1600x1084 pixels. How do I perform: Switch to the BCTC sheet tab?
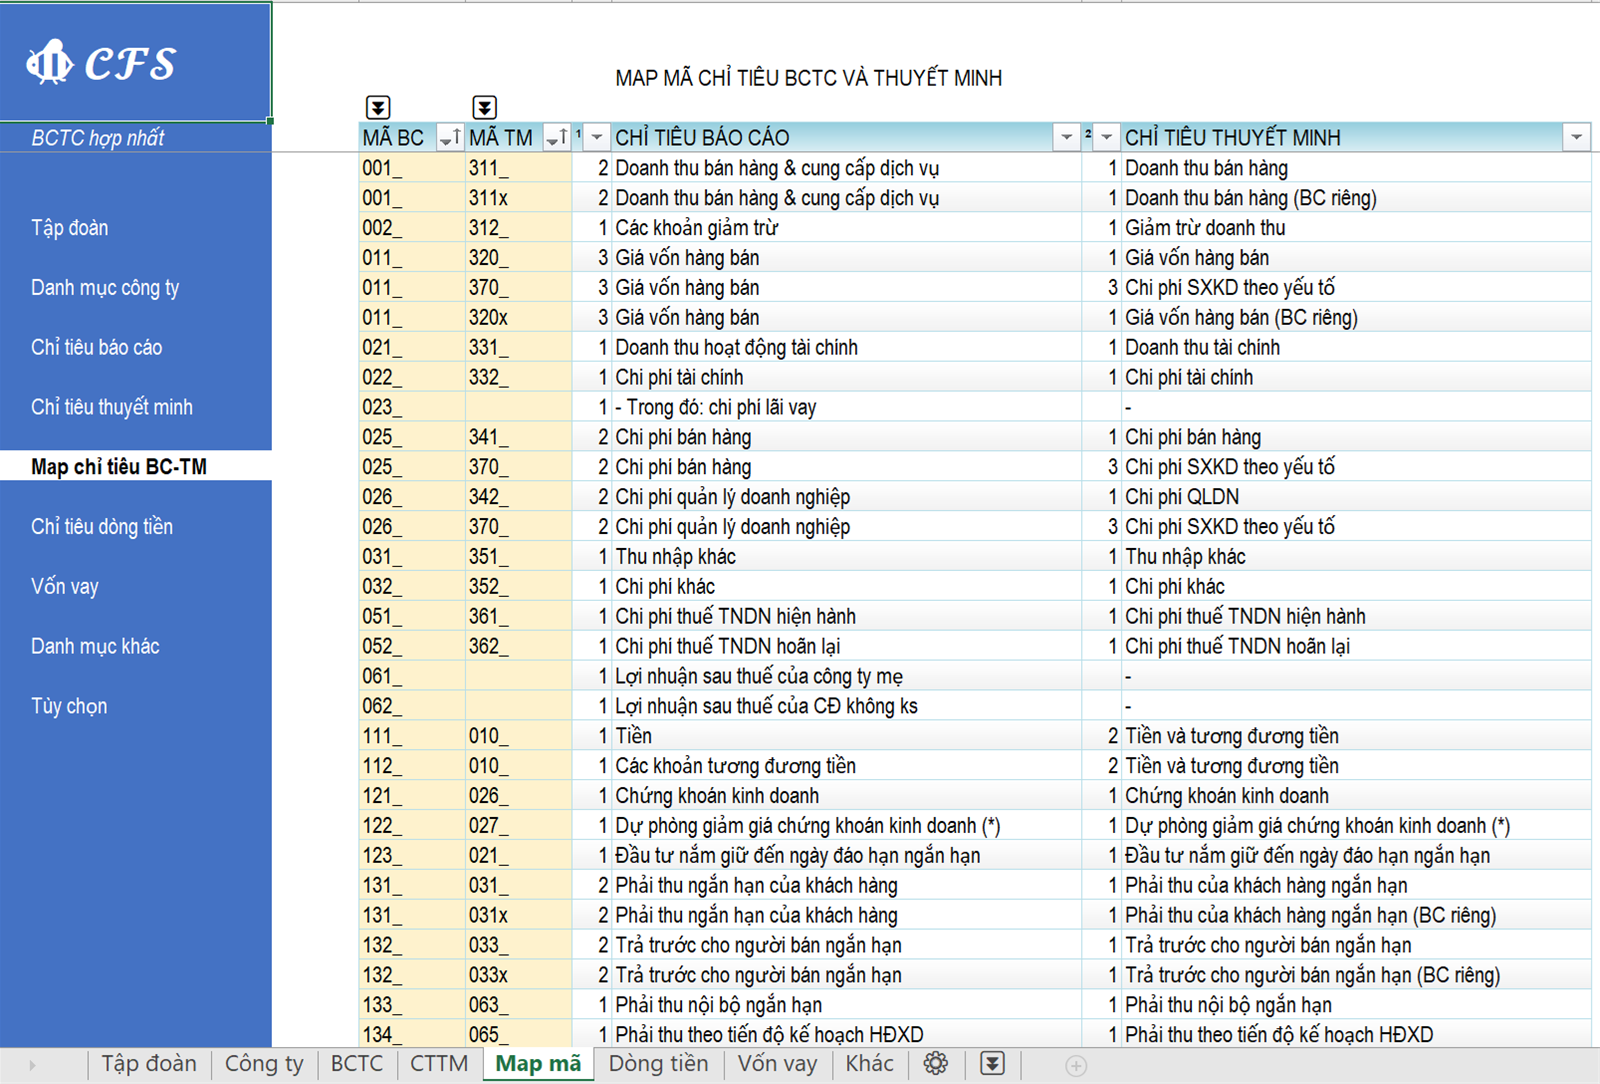pyautogui.click(x=357, y=1064)
